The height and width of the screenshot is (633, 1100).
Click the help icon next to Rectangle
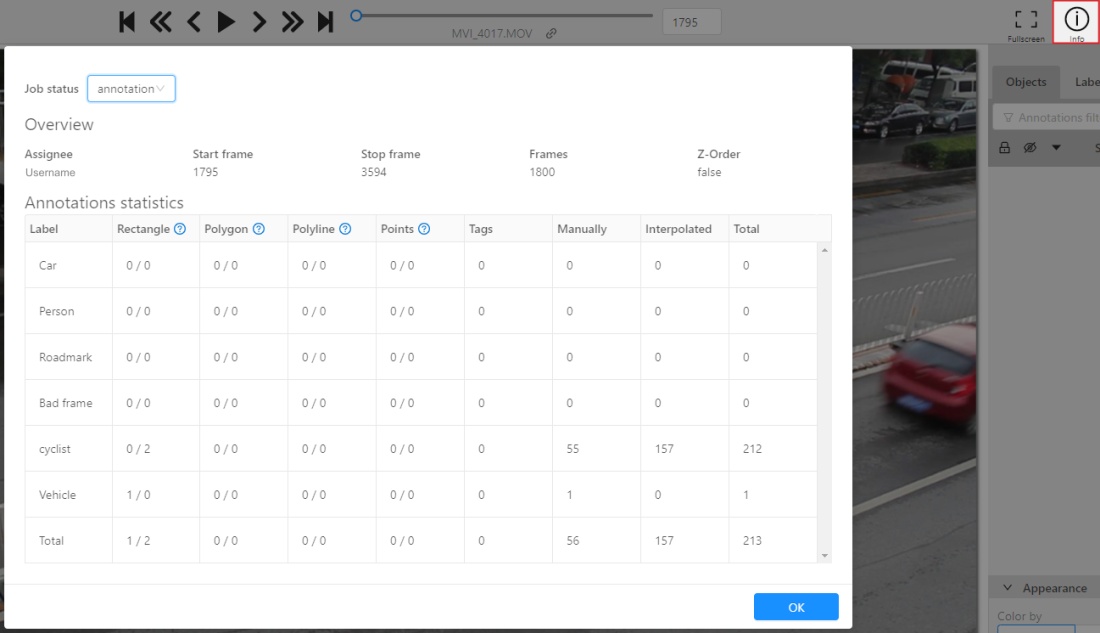point(180,229)
